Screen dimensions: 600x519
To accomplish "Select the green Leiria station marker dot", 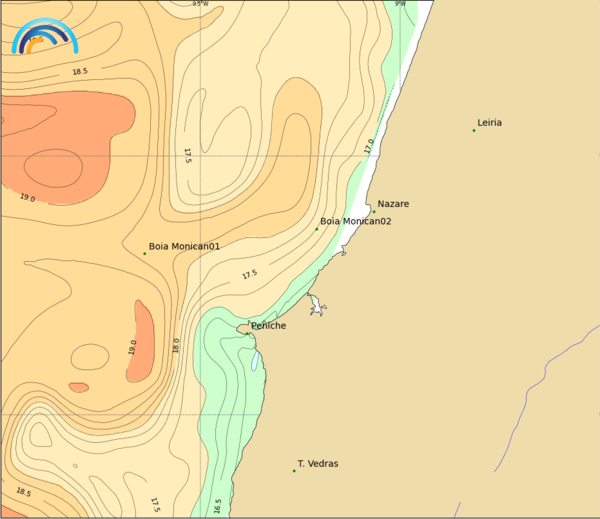I will click(474, 130).
